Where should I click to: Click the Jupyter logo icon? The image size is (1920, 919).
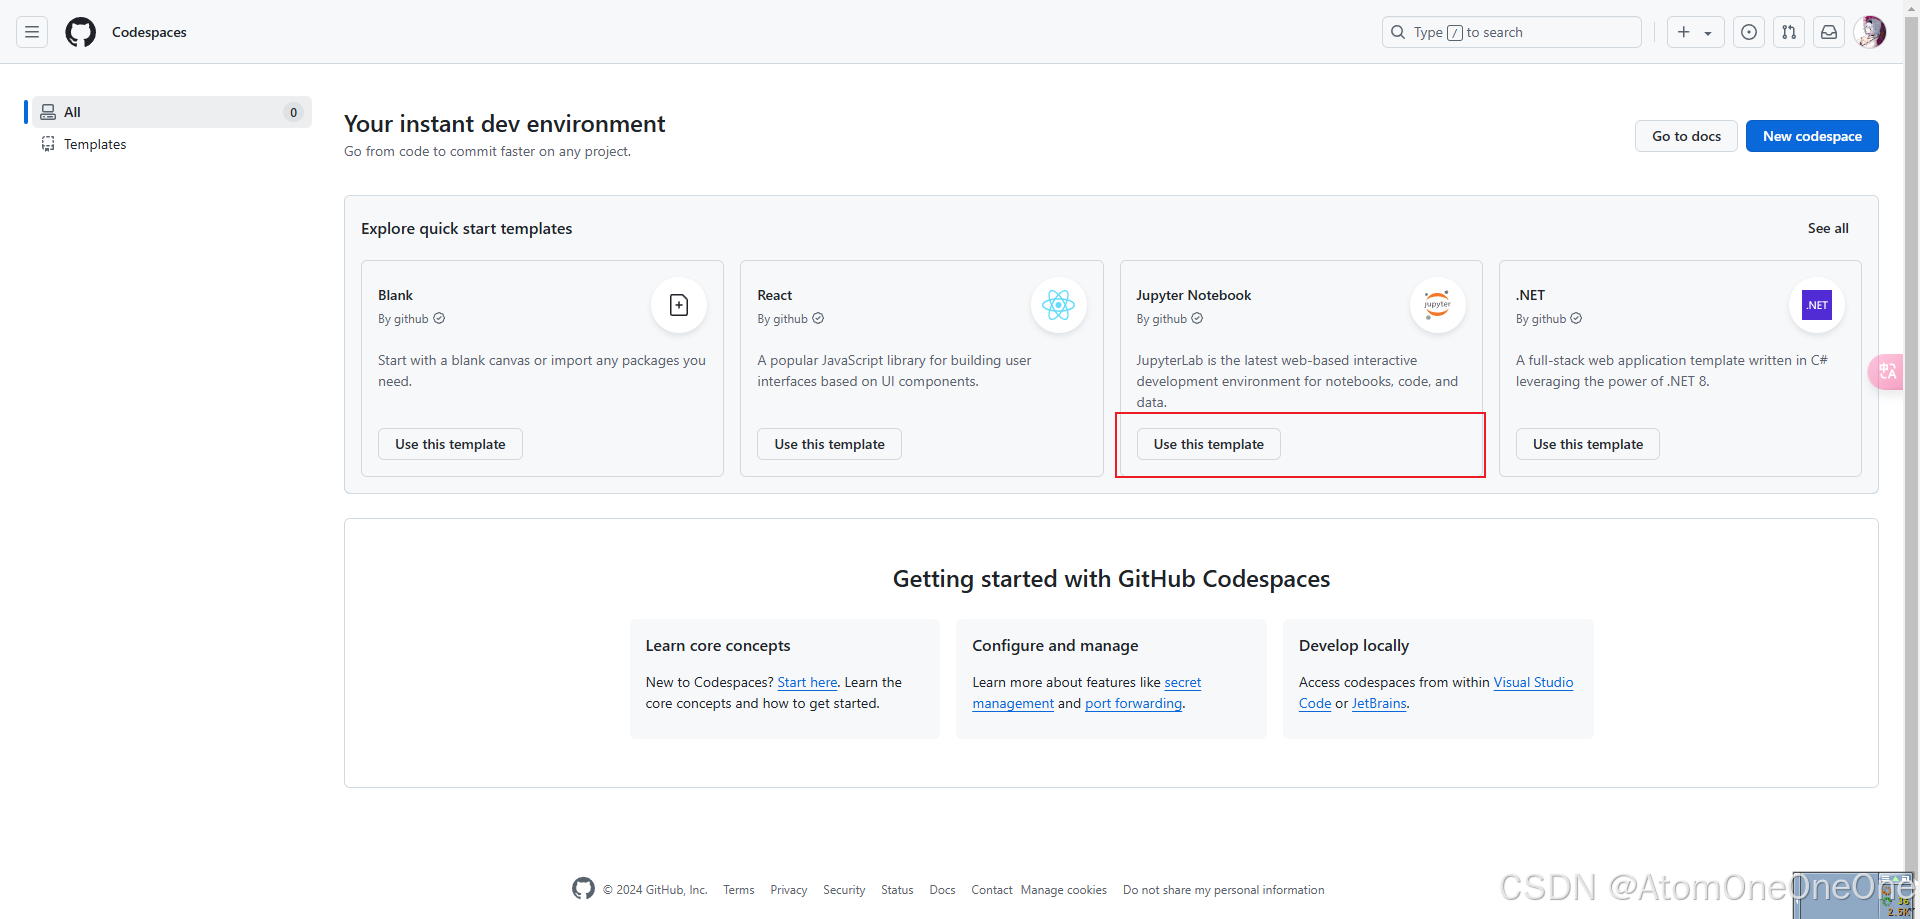point(1437,305)
